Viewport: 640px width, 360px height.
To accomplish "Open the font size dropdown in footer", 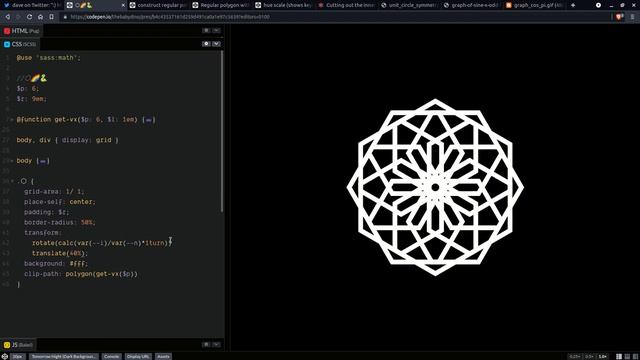I will tap(18, 356).
